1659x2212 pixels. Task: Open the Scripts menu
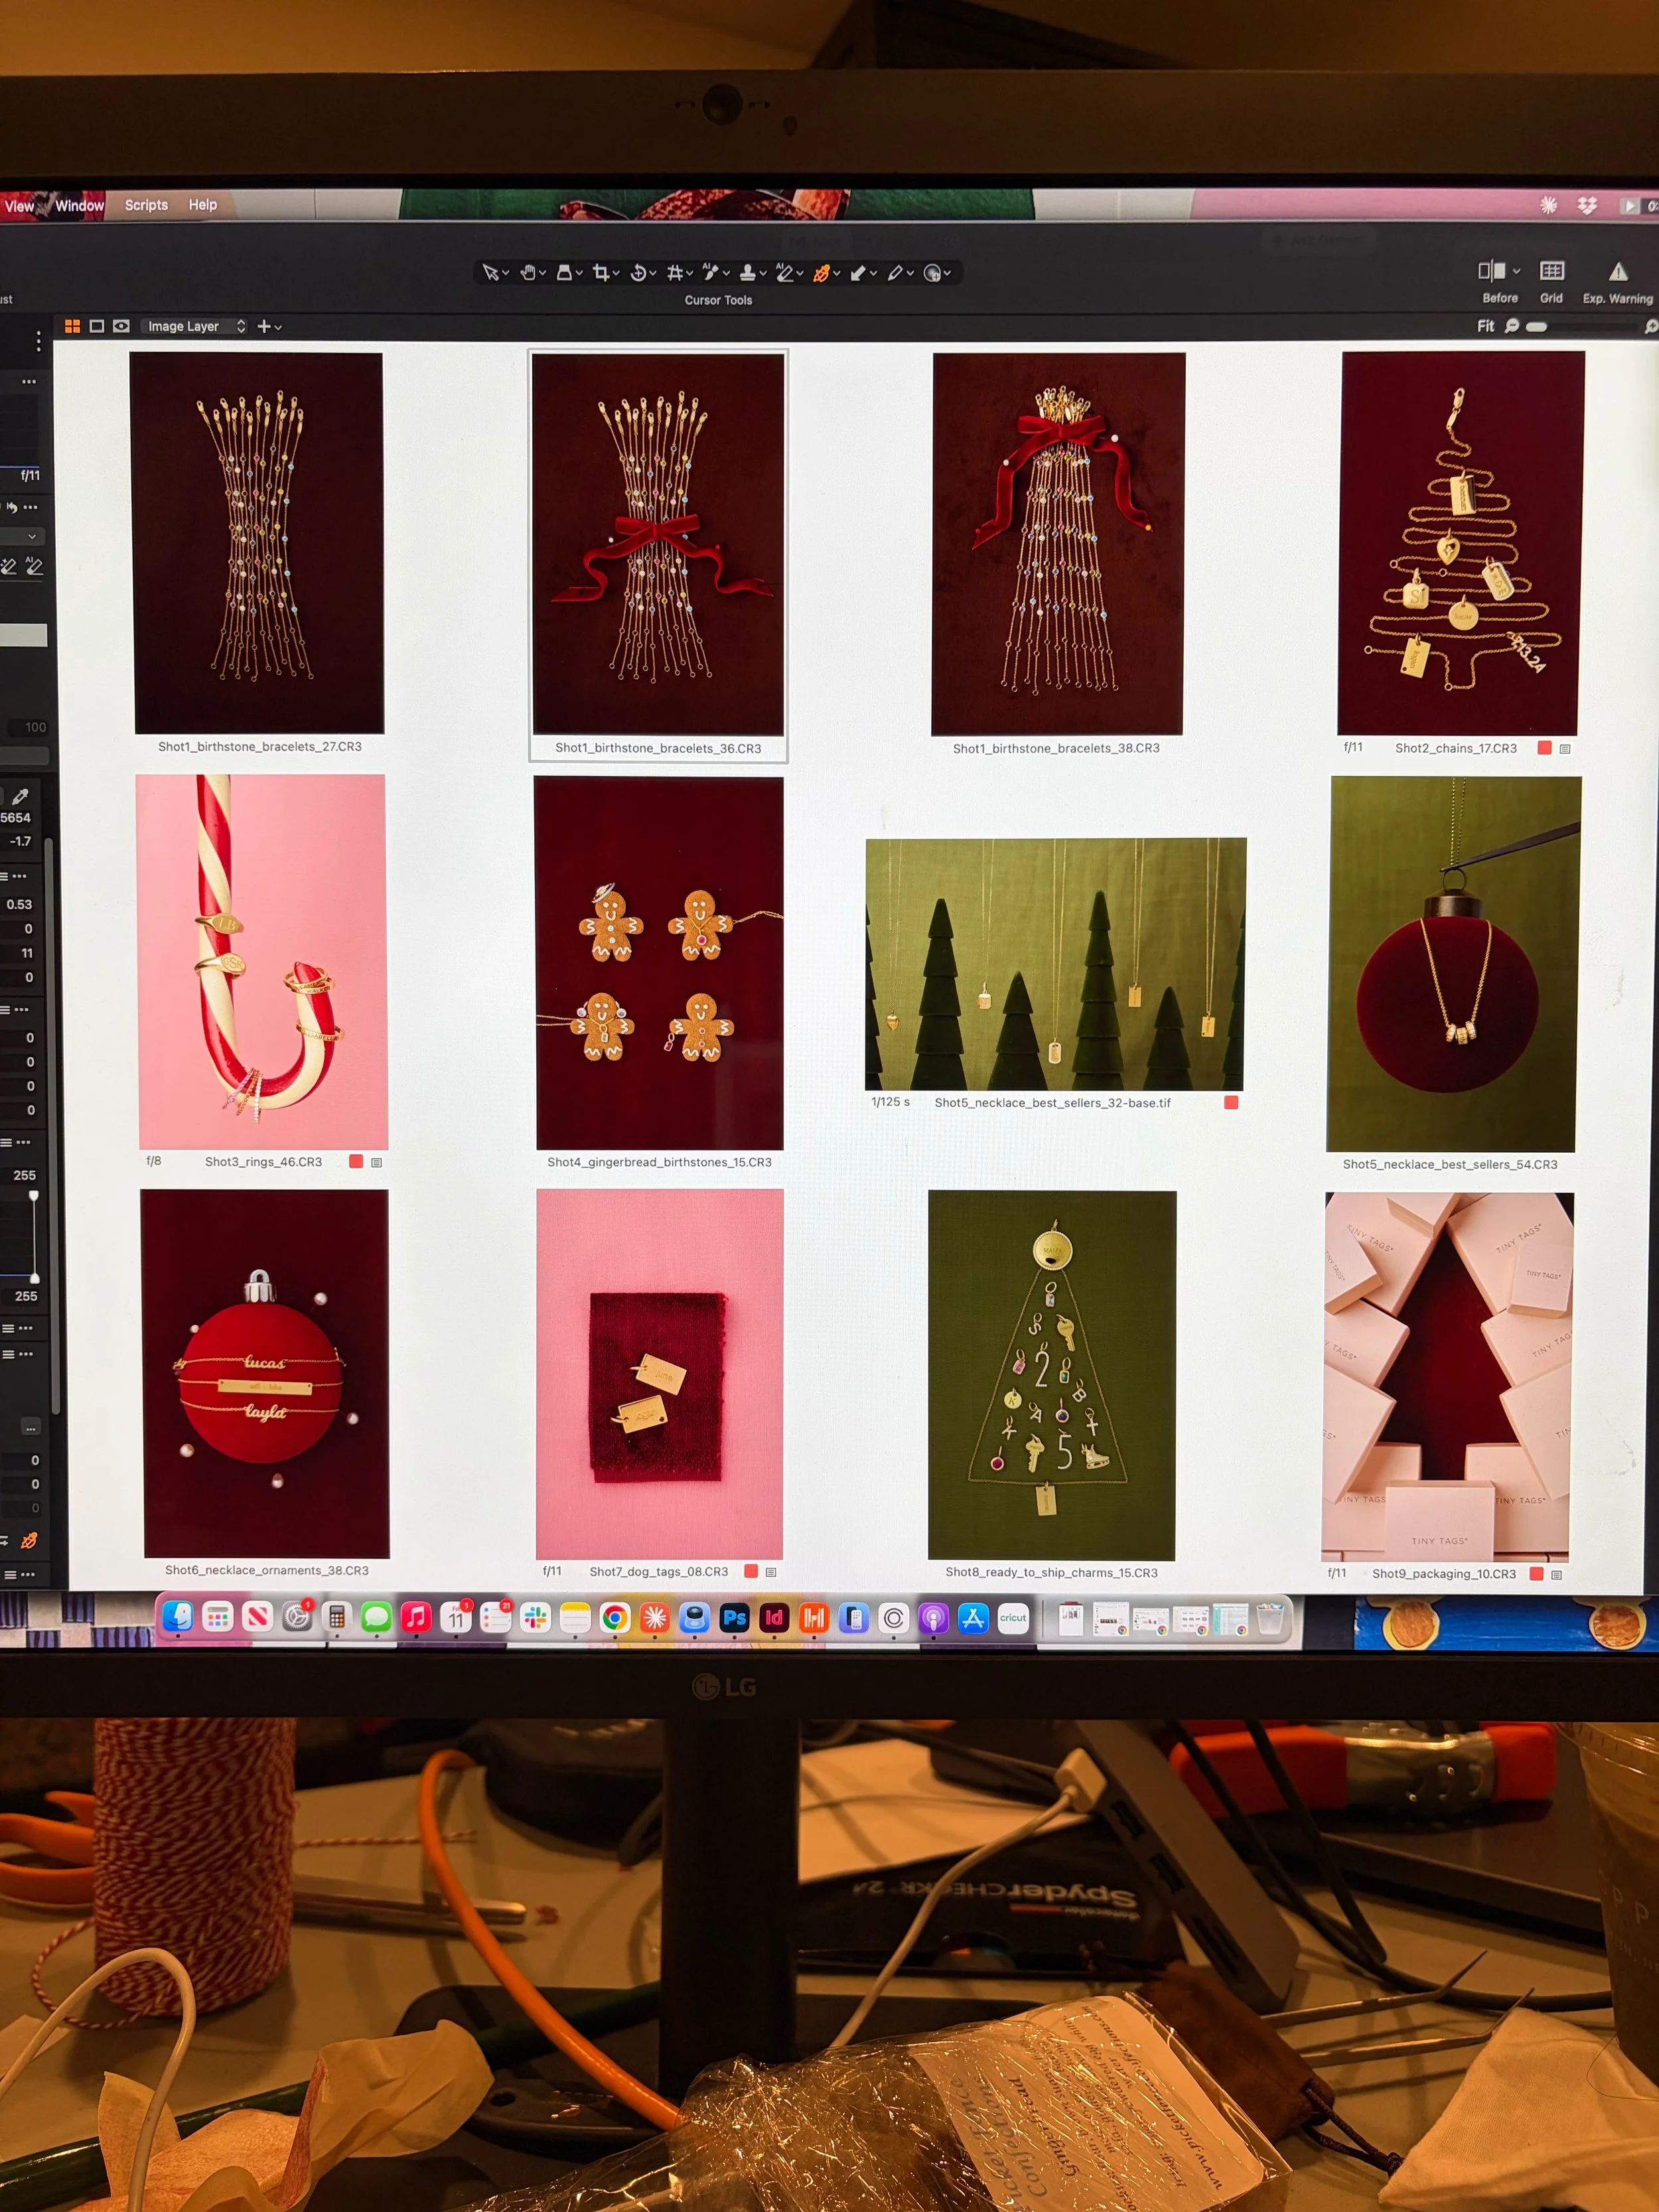(146, 205)
